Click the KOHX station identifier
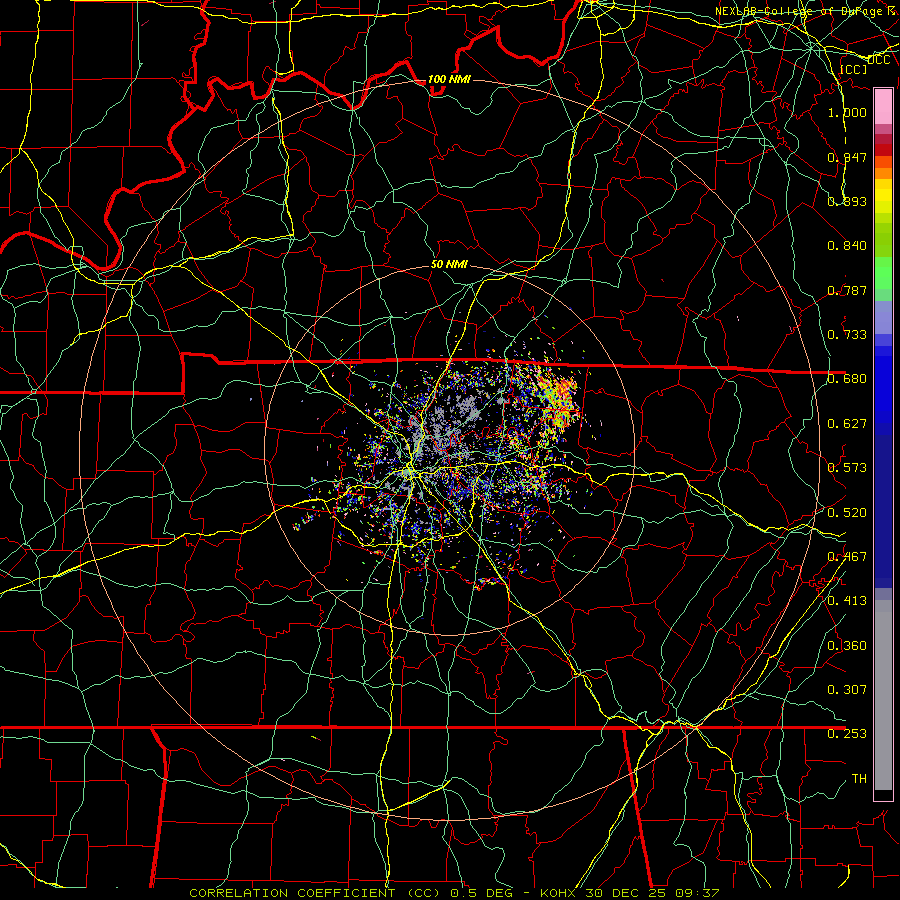 [x=557, y=893]
